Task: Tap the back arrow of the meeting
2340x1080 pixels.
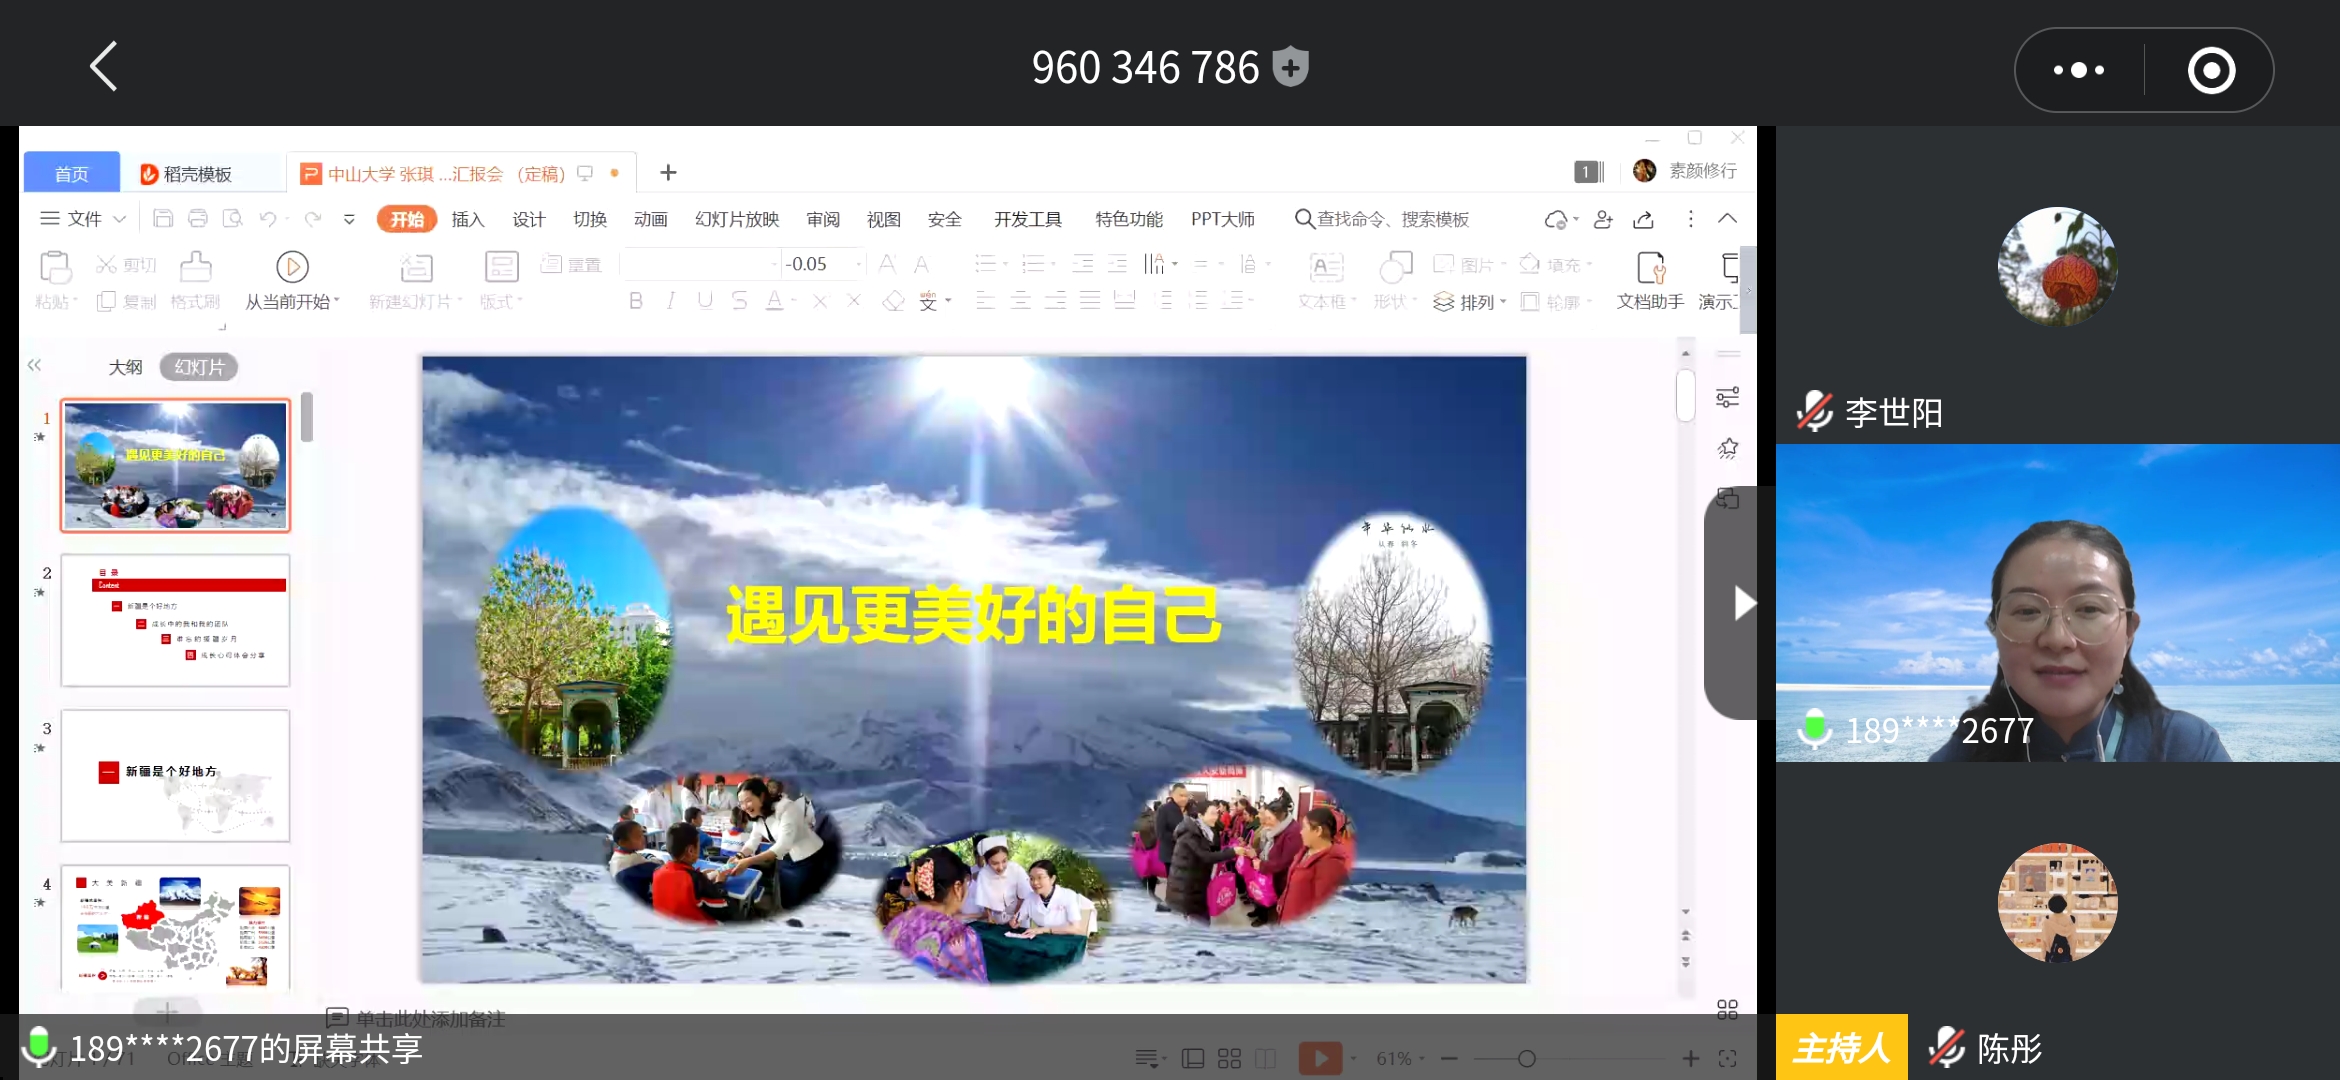Action: click(x=104, y=67)
